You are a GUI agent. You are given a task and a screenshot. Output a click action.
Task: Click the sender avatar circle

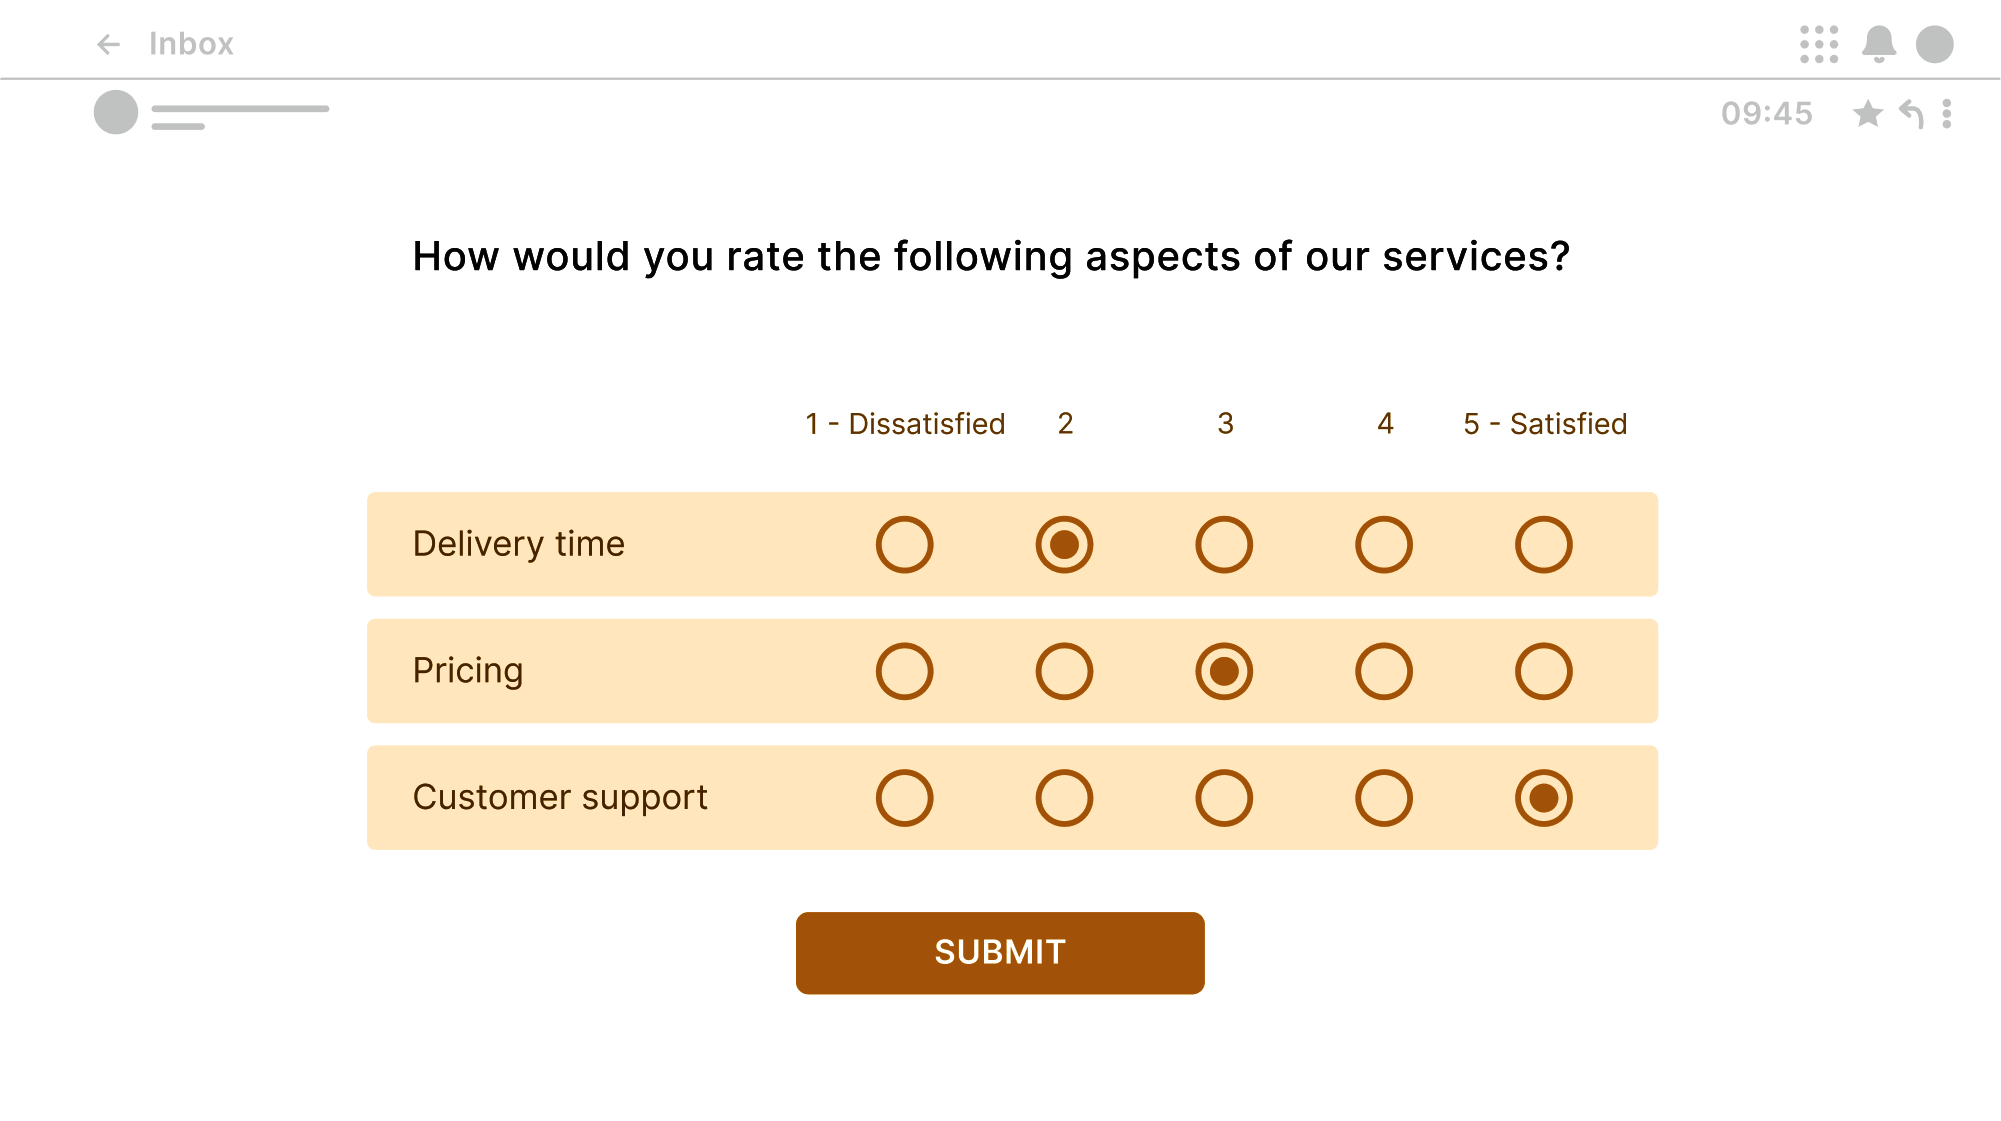[116, 112]
